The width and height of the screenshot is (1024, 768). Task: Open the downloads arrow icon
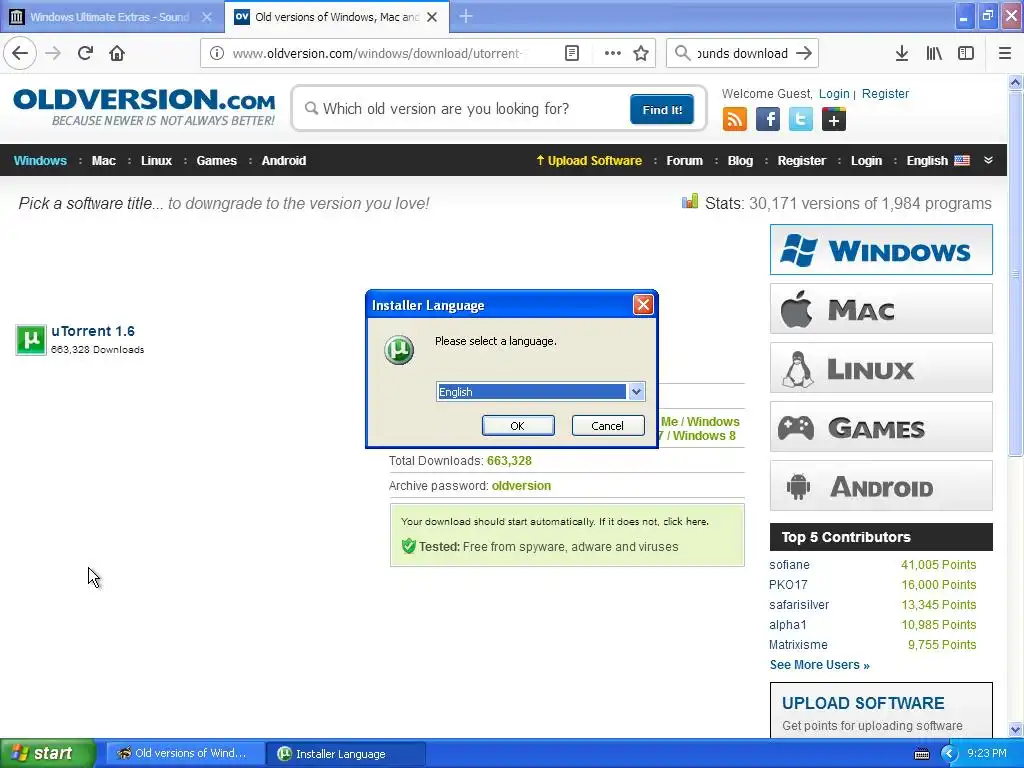pos(902,53)
